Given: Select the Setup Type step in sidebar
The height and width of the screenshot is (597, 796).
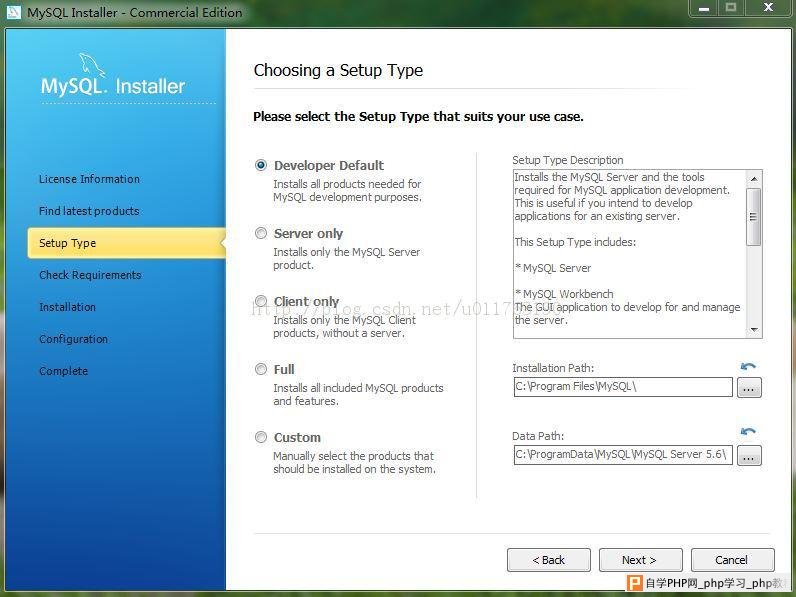Looking at the screenshot, I should (126, 243).
